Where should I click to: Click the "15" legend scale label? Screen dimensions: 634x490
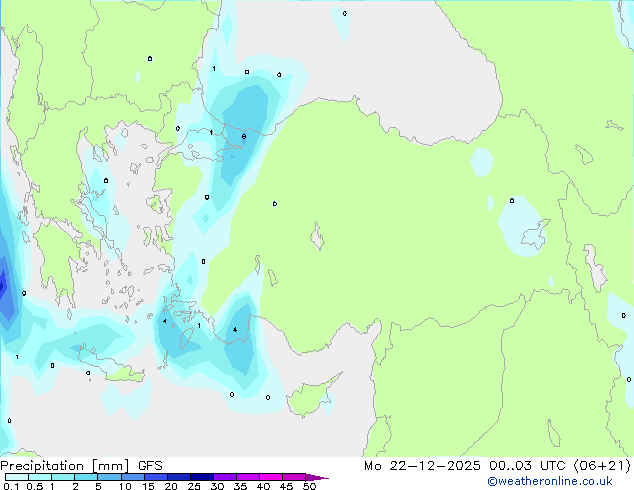[x=148, y=486]
